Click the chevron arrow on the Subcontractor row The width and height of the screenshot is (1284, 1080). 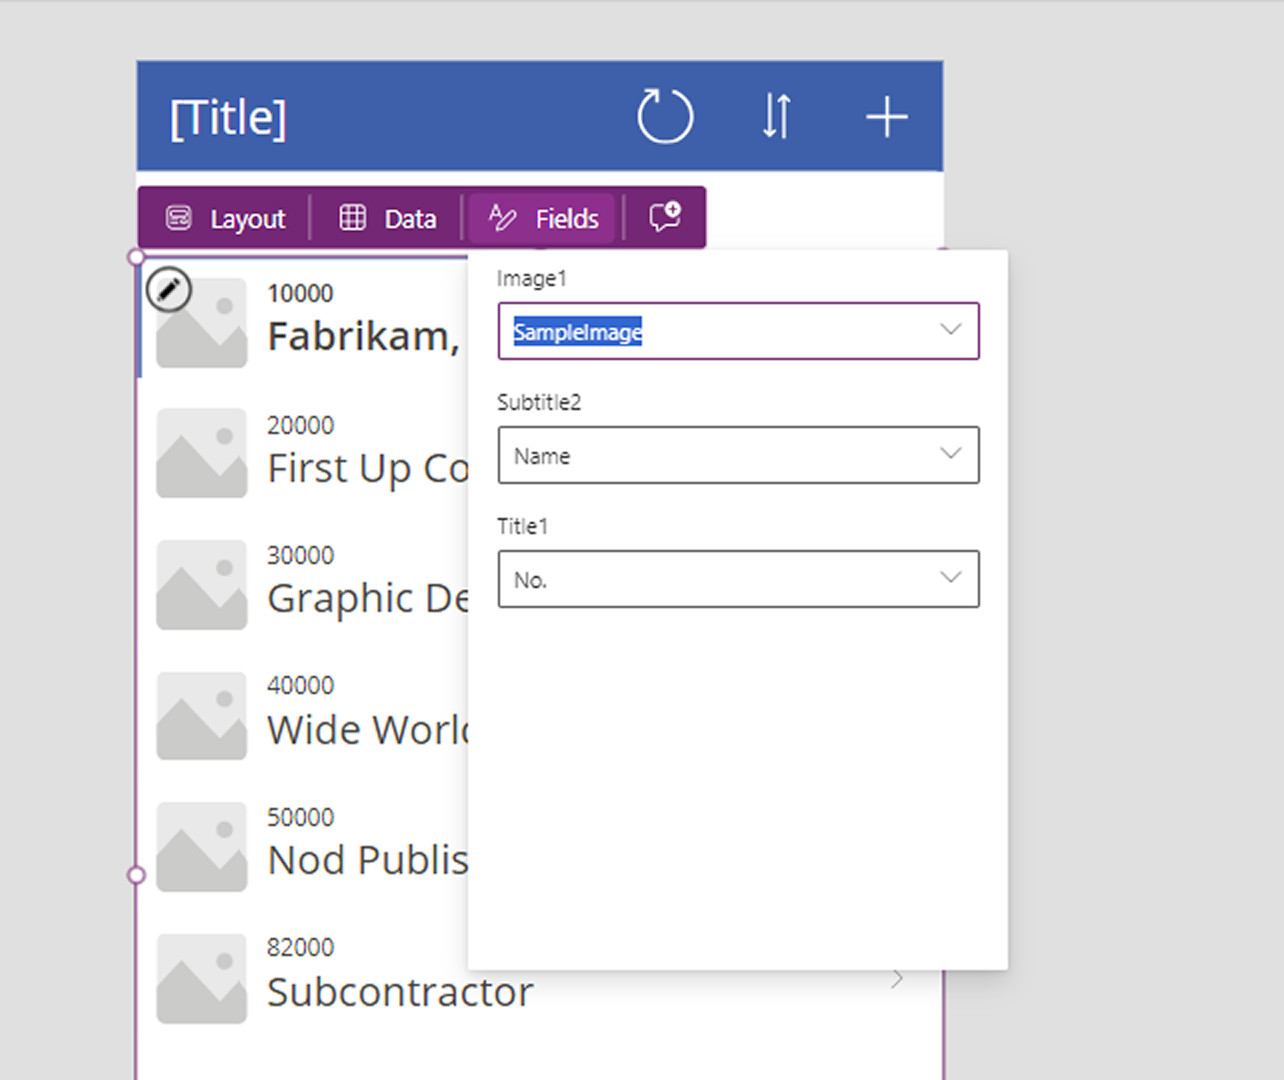(897, 979)
